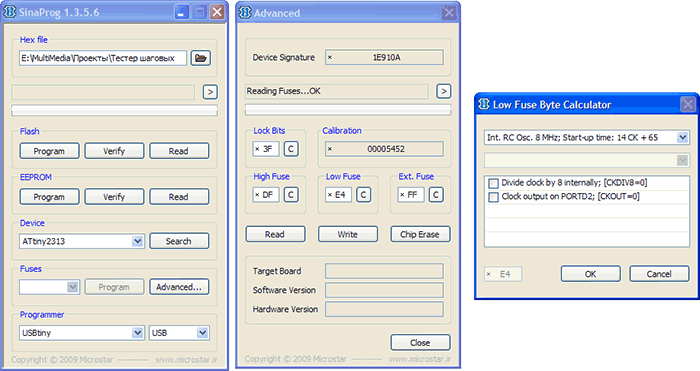This screenshot has height=371, width=700.
Task: Click www.microstar.ir text in SinaProg
Action: pos(186,359)
